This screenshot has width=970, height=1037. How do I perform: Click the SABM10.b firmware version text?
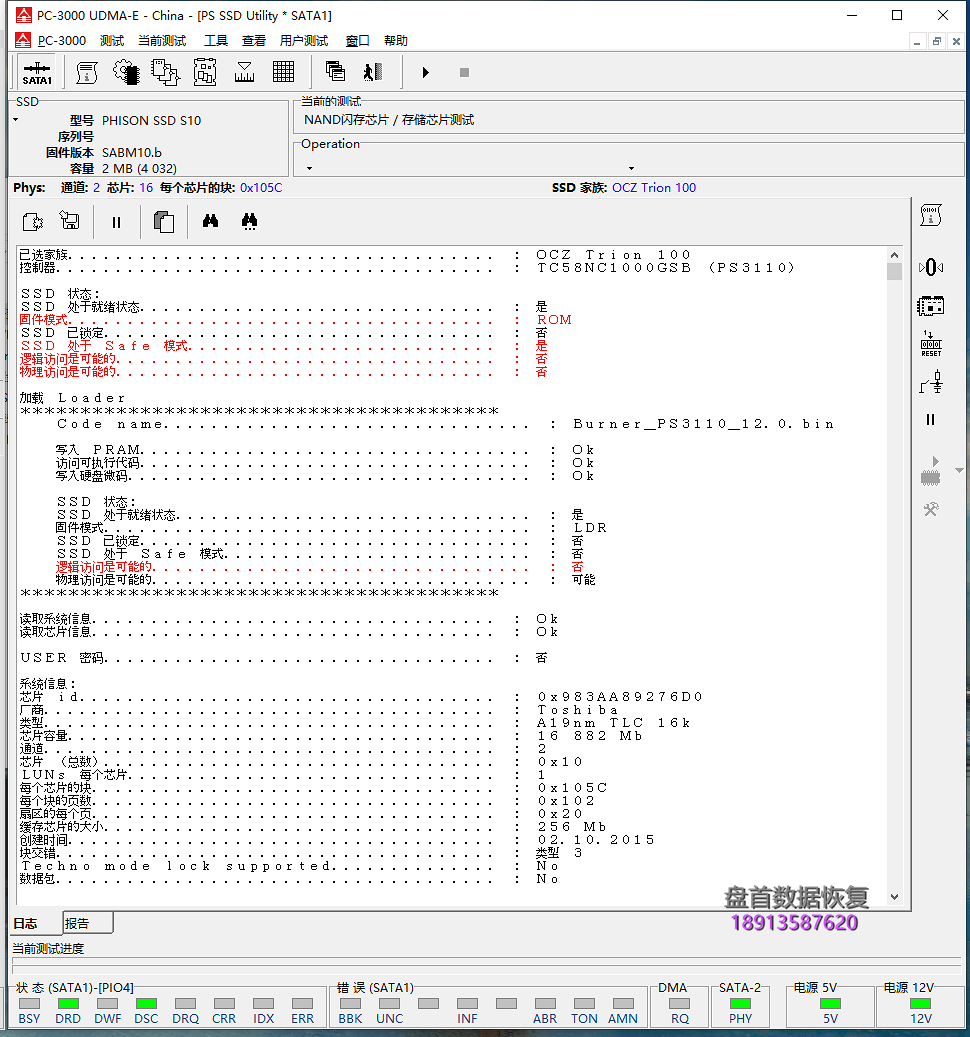(132, 153)
